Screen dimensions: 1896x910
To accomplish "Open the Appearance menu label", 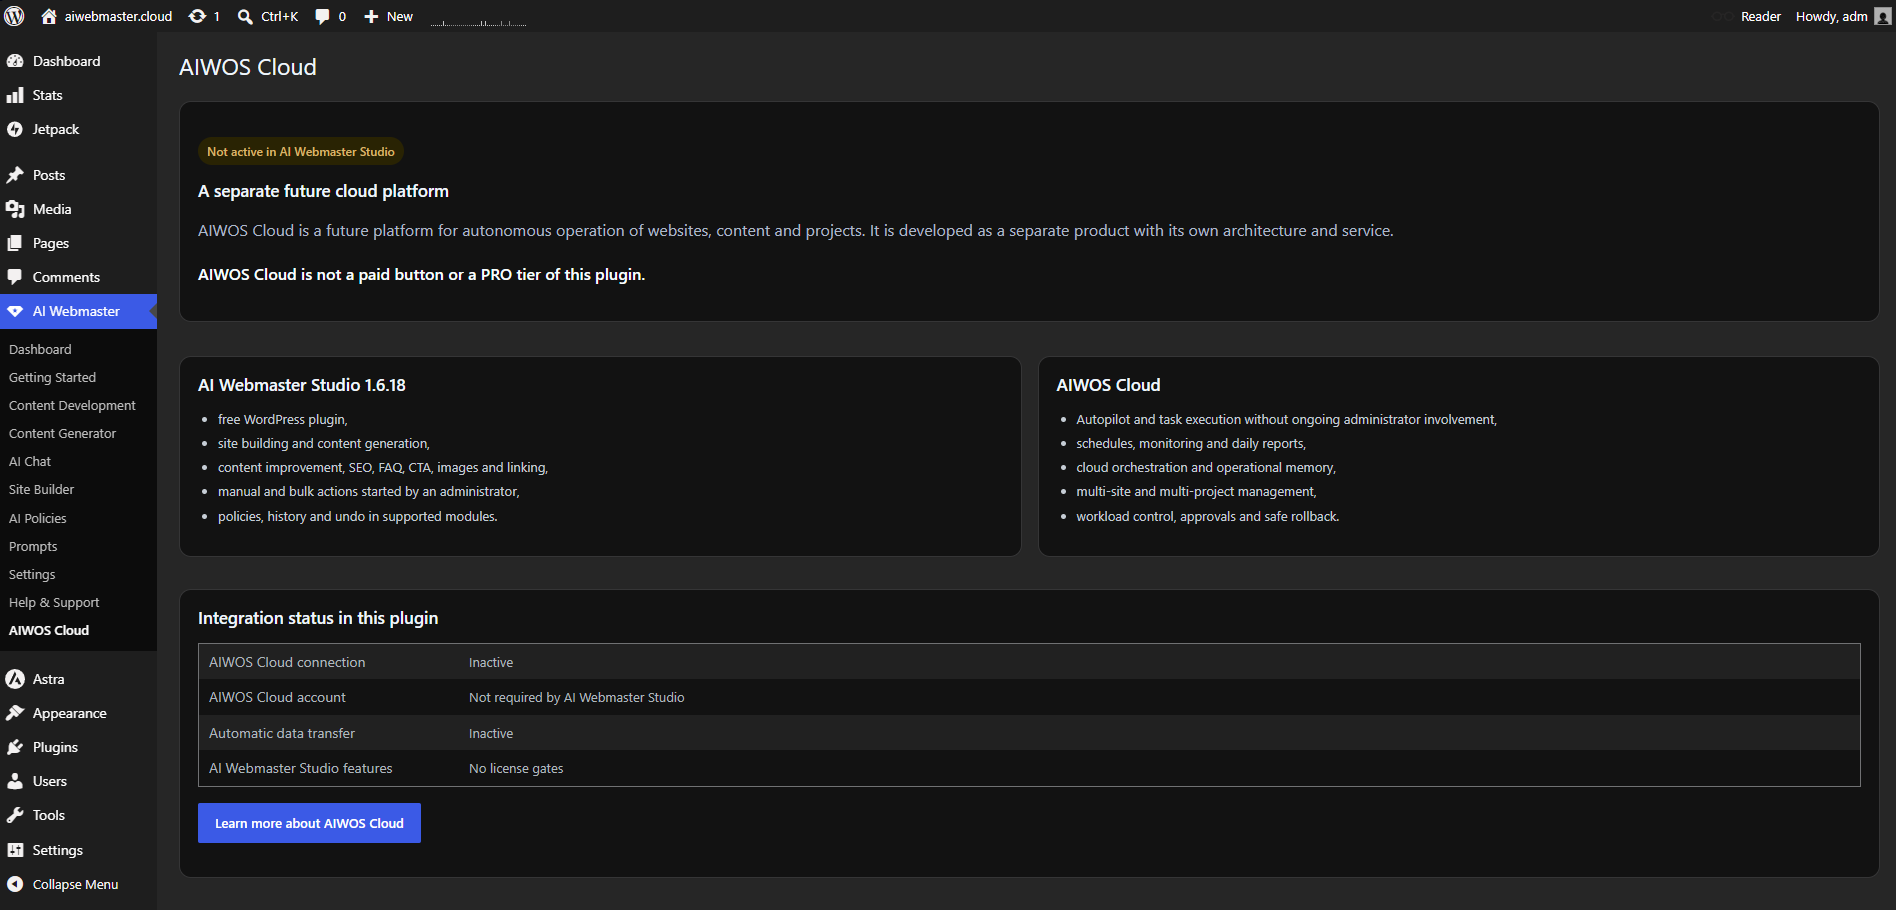I will [x=69, y=713].
